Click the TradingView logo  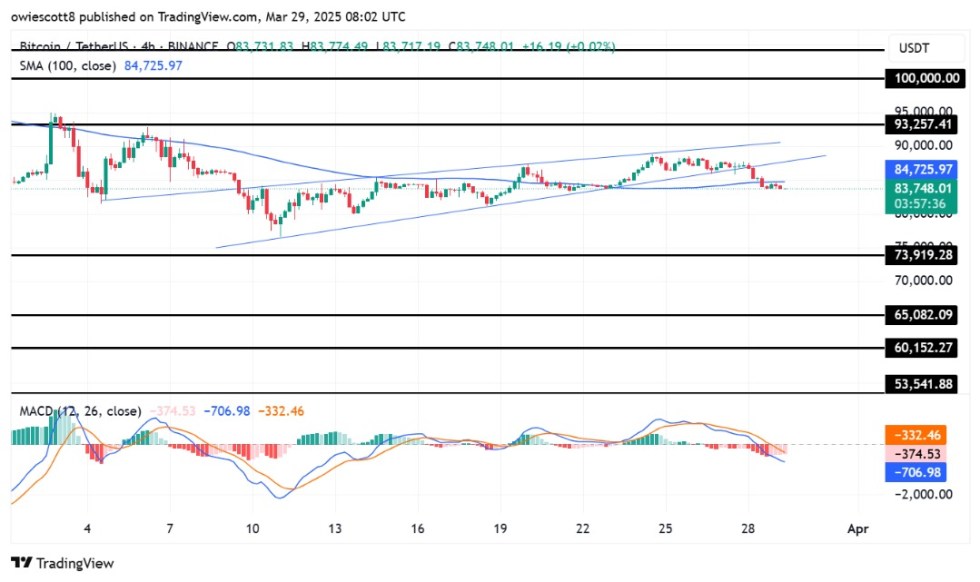pos(63,563)
